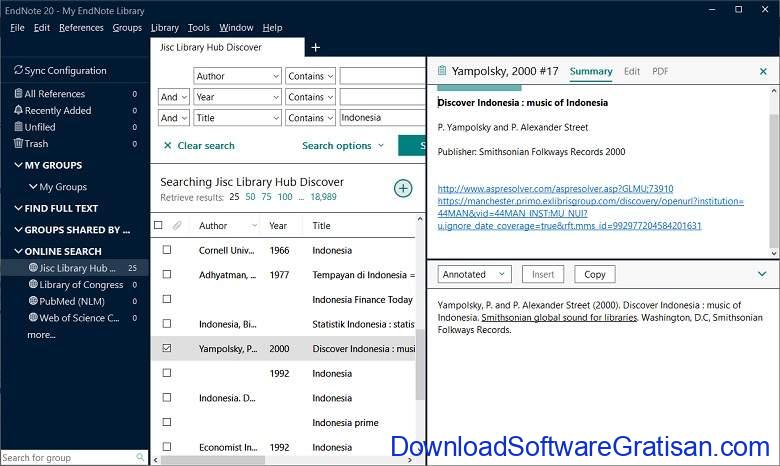The width and height of the screenshot is (780, 466).
Task: Open the Tools menu
Action: (x=198, y=28)
